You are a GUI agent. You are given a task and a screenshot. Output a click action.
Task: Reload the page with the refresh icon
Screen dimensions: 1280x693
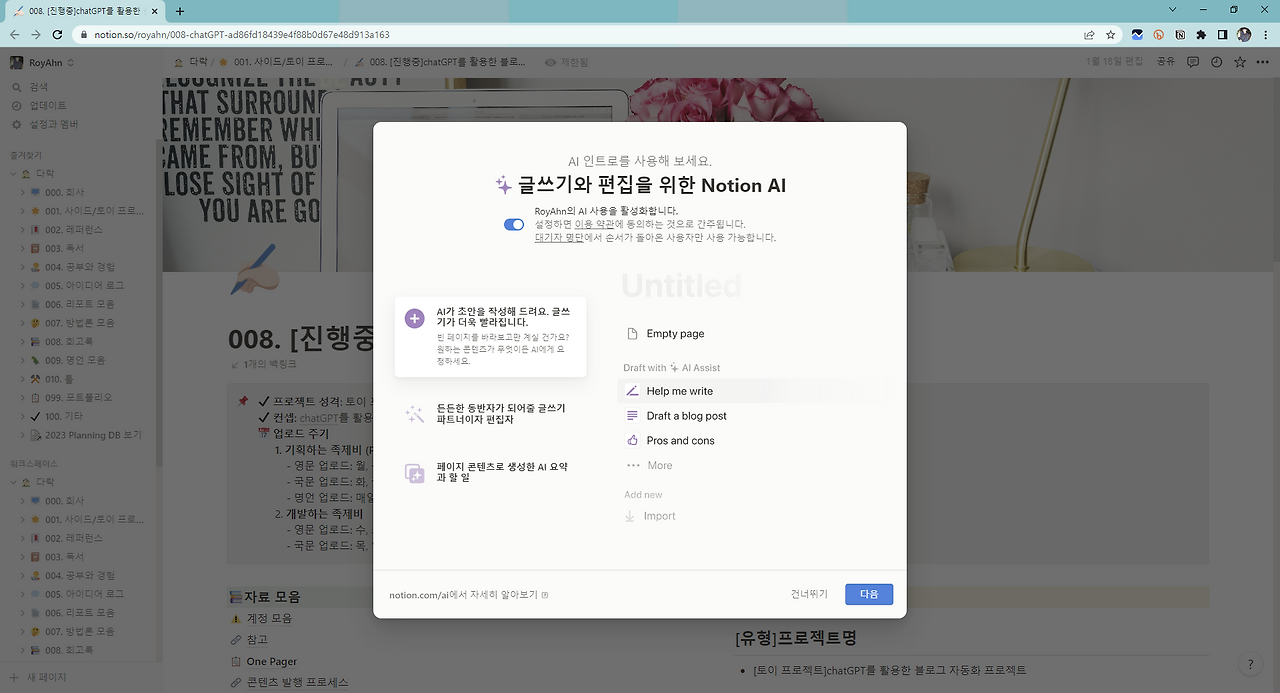(59, 34)
